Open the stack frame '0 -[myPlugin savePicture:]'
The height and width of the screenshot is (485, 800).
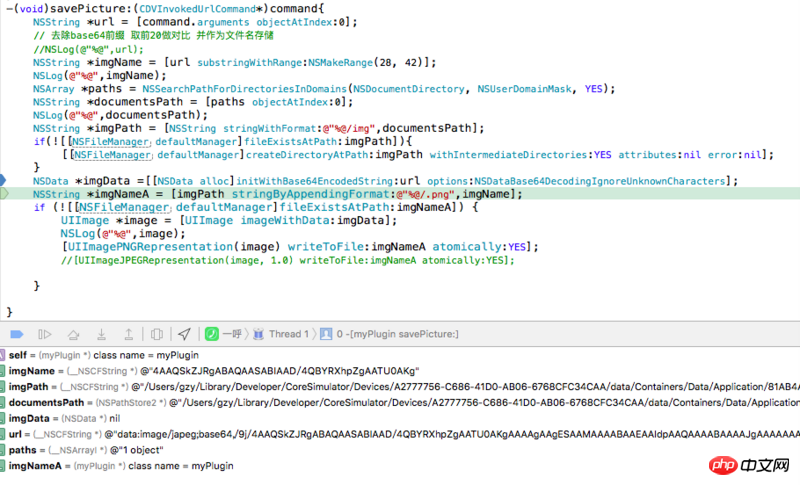click(389, 334)
